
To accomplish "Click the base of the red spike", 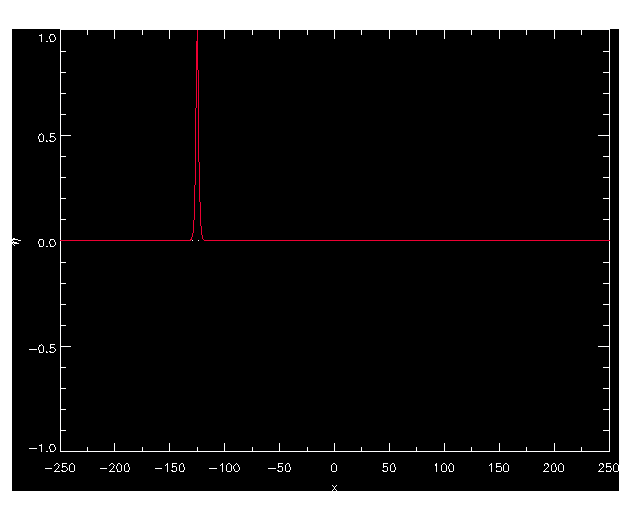I will tap(197, 240).
